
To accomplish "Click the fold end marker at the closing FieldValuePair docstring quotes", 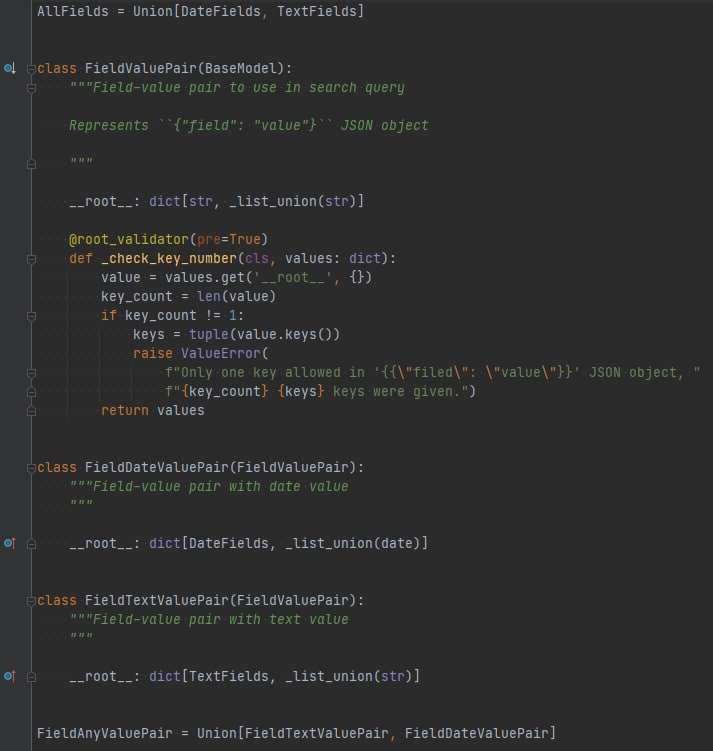I will point(32,164).
